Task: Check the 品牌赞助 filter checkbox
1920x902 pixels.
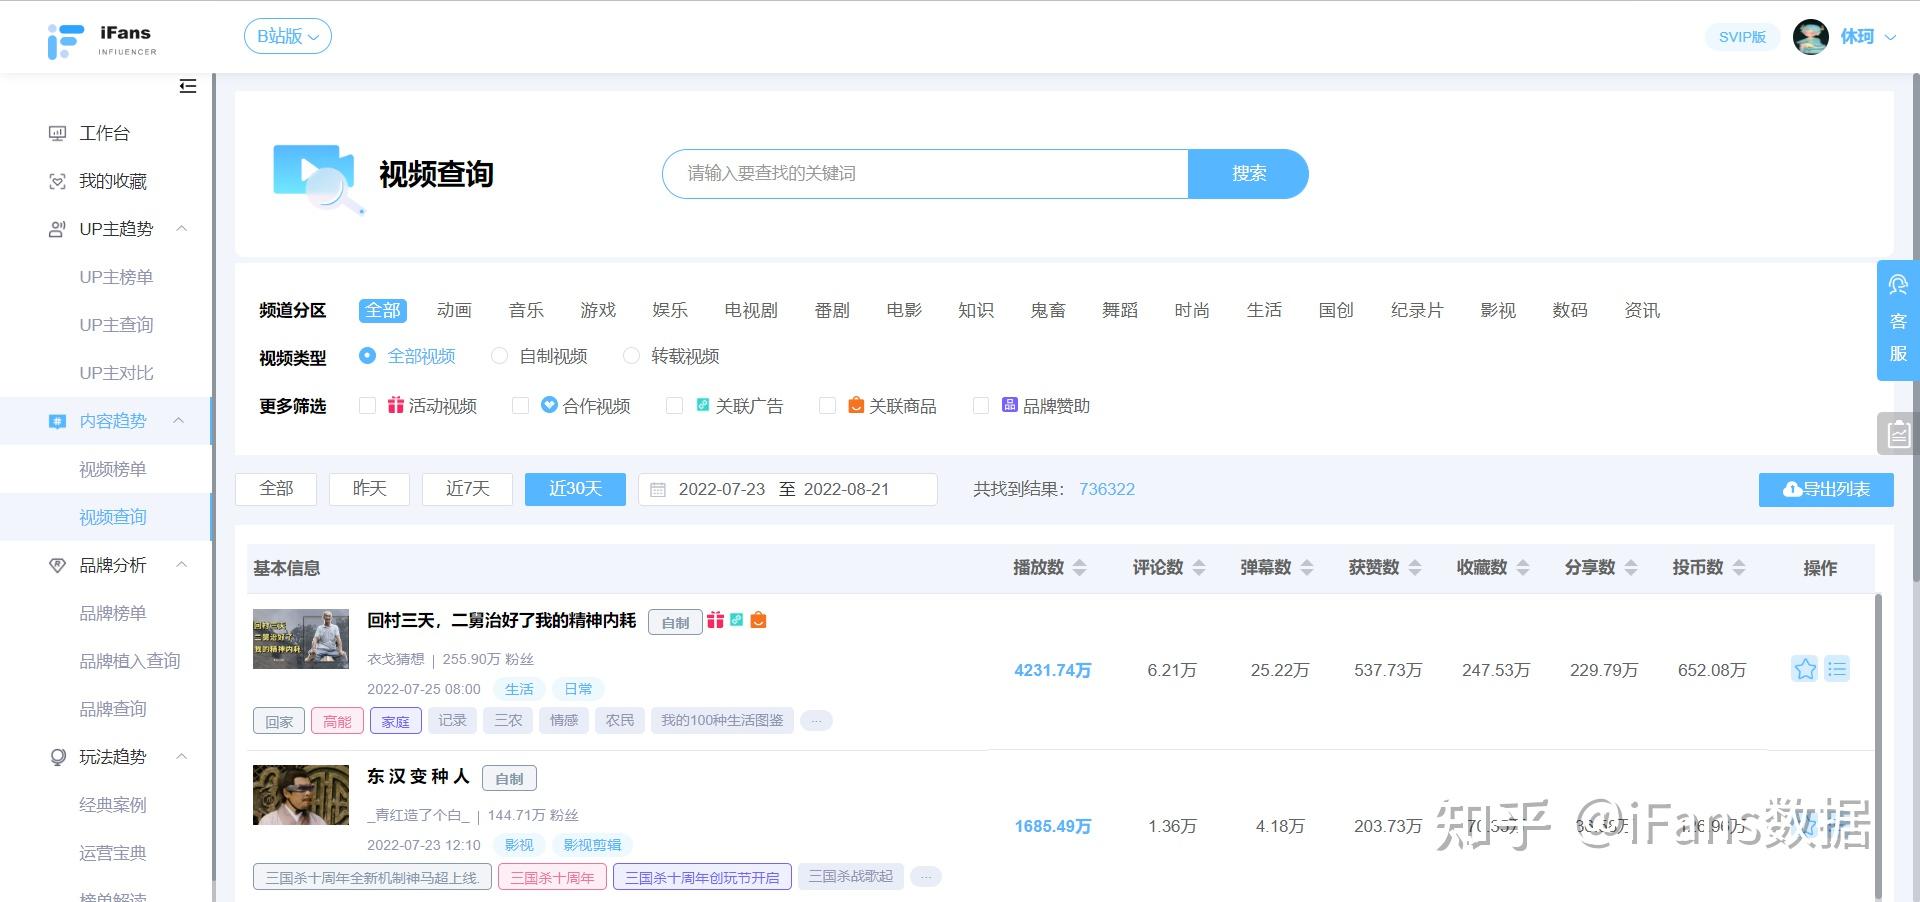Action: [981, 406]
